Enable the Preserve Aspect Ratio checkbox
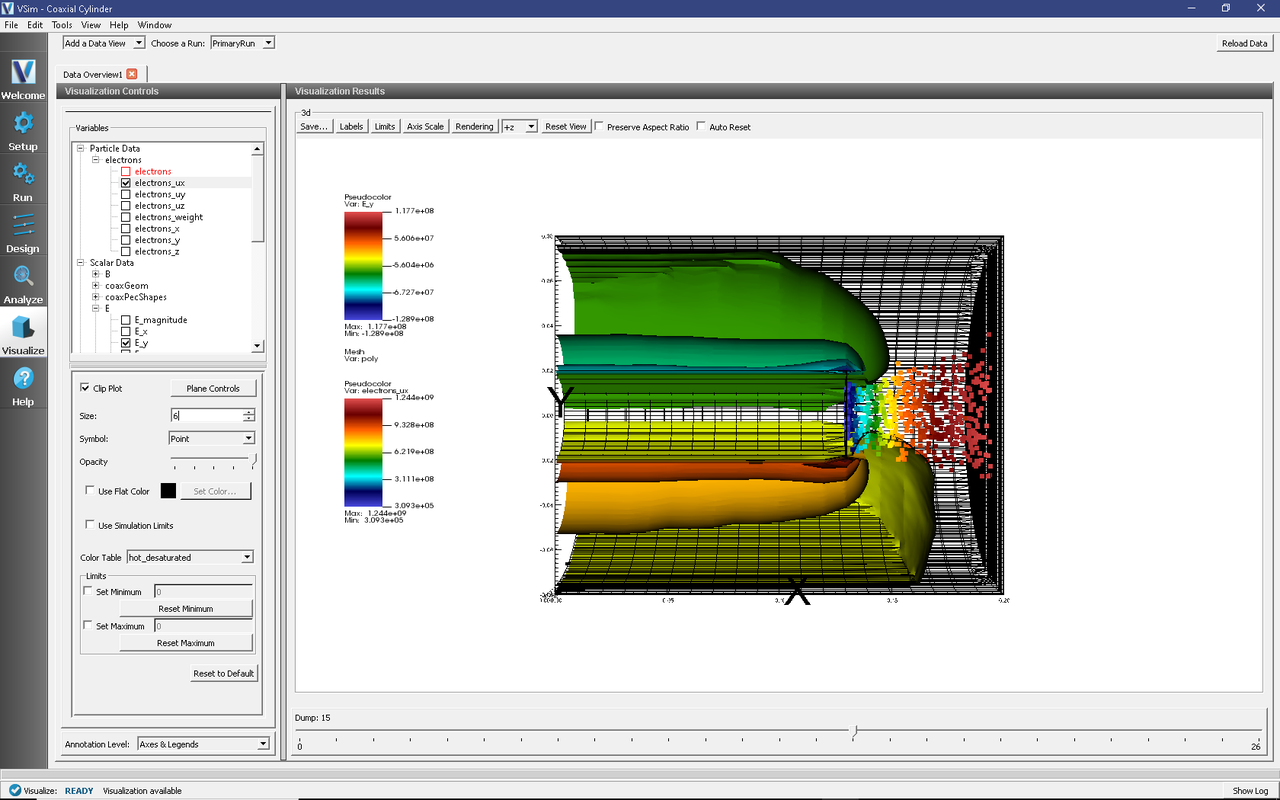This screenshot has height=800, width=1280. (x=599, y=127)
